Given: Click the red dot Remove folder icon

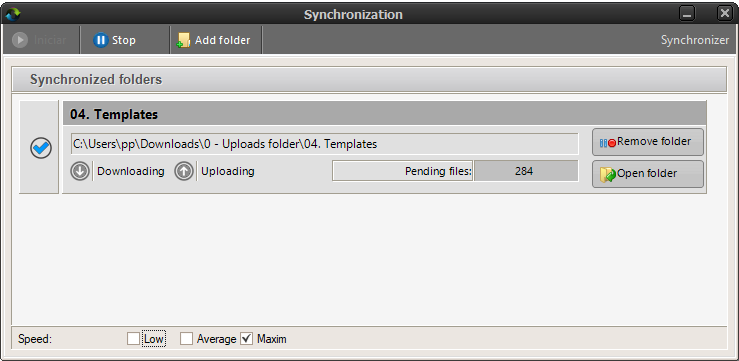Looking at the screenshot, I should pyautogui.click(x=608, y=142).
